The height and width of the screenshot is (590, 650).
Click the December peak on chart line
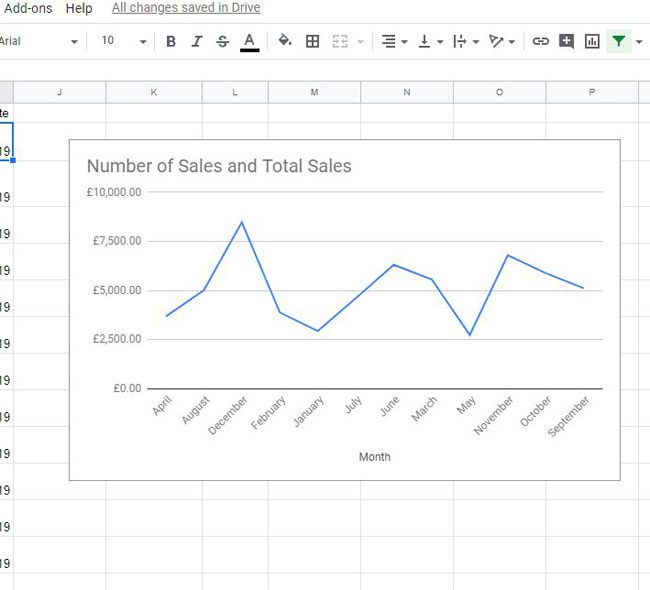[242, 222]
